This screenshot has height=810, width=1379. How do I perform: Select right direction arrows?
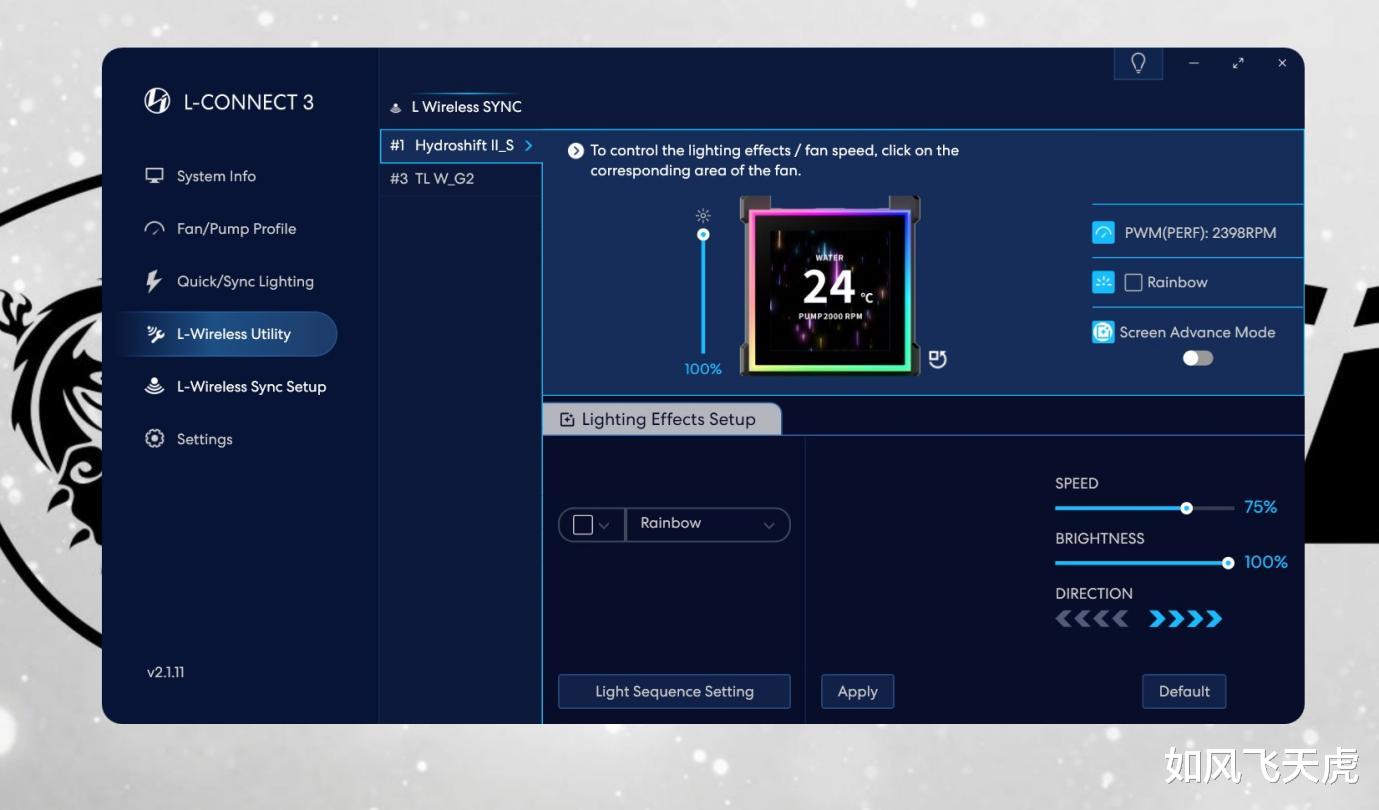point(1185,619)
